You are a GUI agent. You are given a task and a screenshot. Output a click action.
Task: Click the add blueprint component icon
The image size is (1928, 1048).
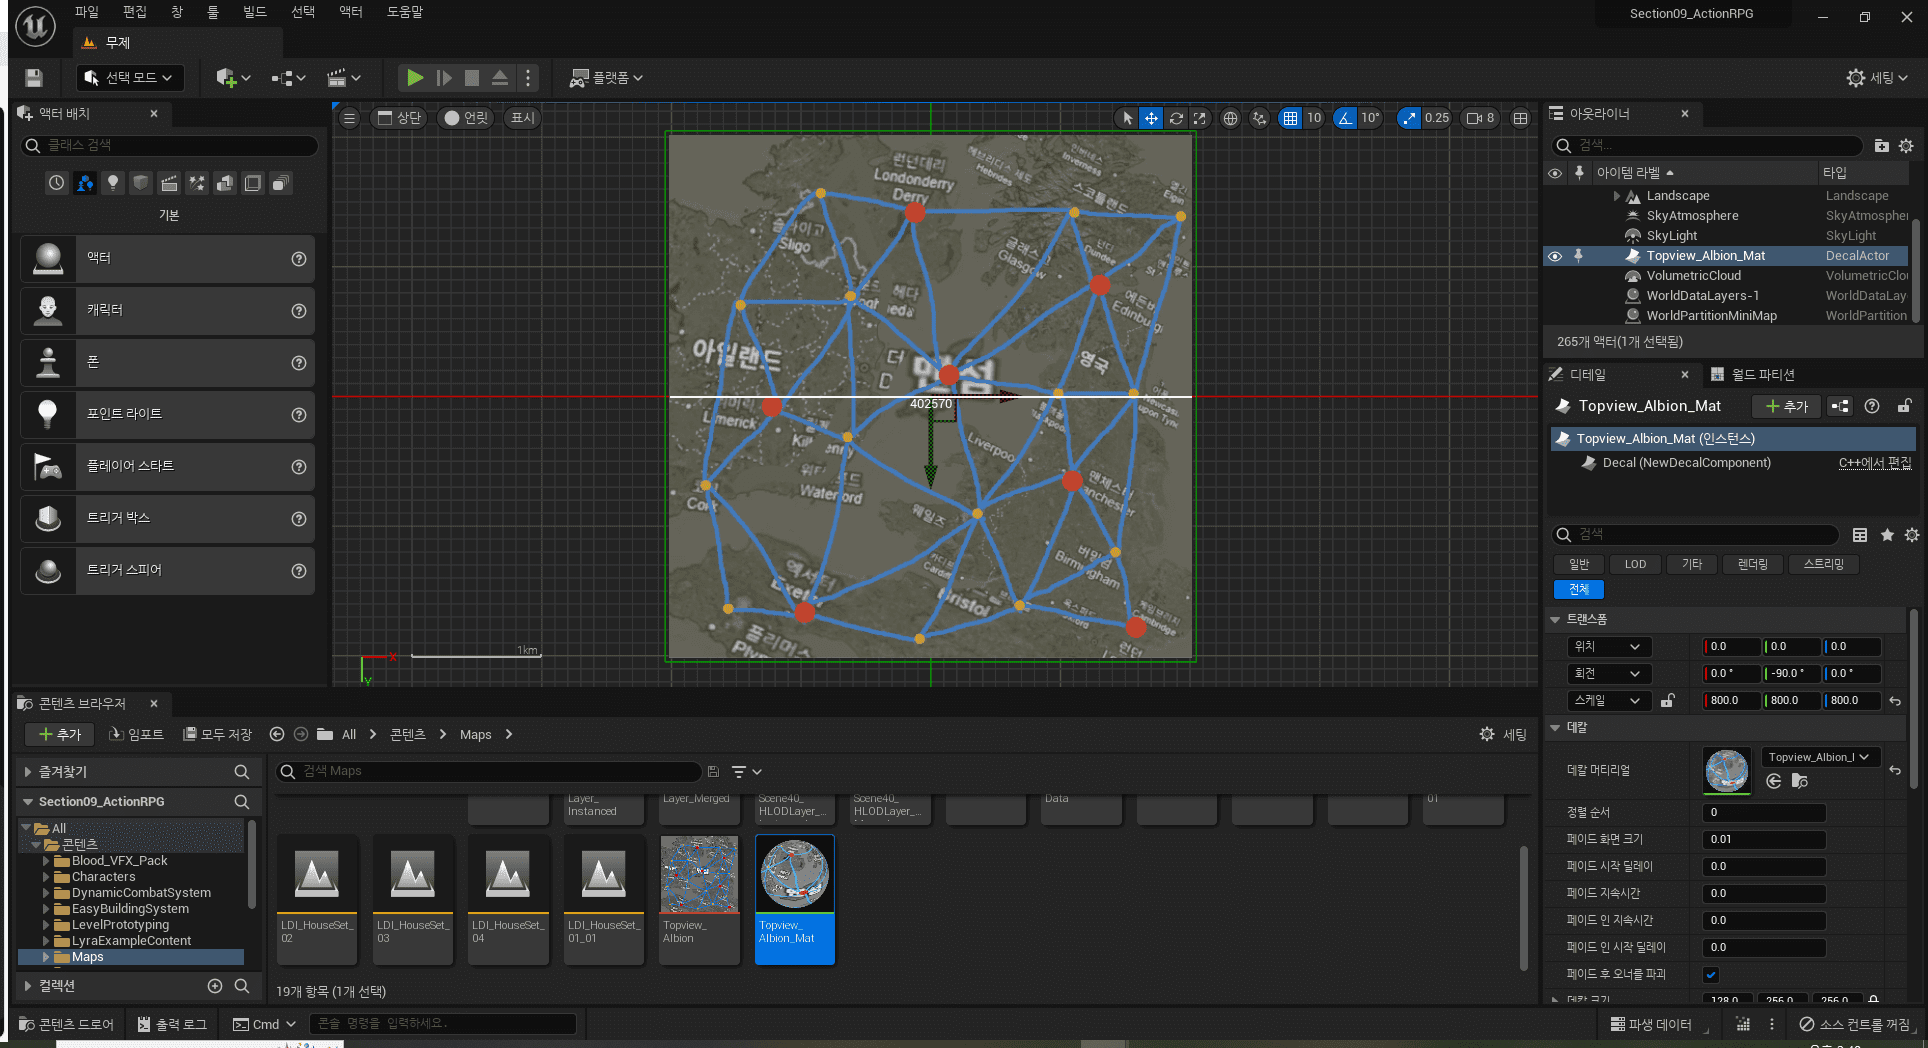pyautogui.click(x=1839, y=406)
